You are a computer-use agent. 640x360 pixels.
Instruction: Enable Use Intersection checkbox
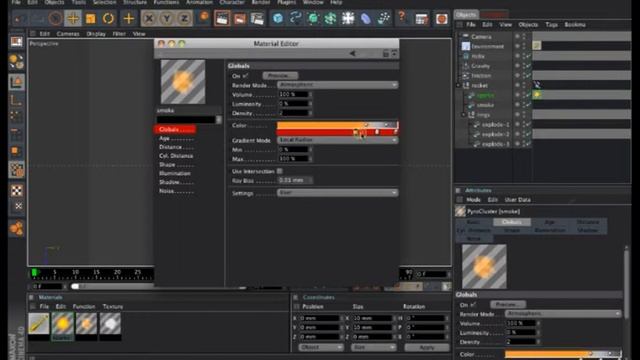(280, 171)
